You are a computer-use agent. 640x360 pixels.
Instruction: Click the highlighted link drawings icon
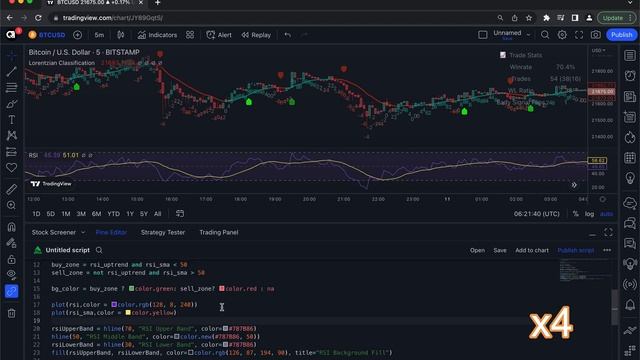click(11, 291)
